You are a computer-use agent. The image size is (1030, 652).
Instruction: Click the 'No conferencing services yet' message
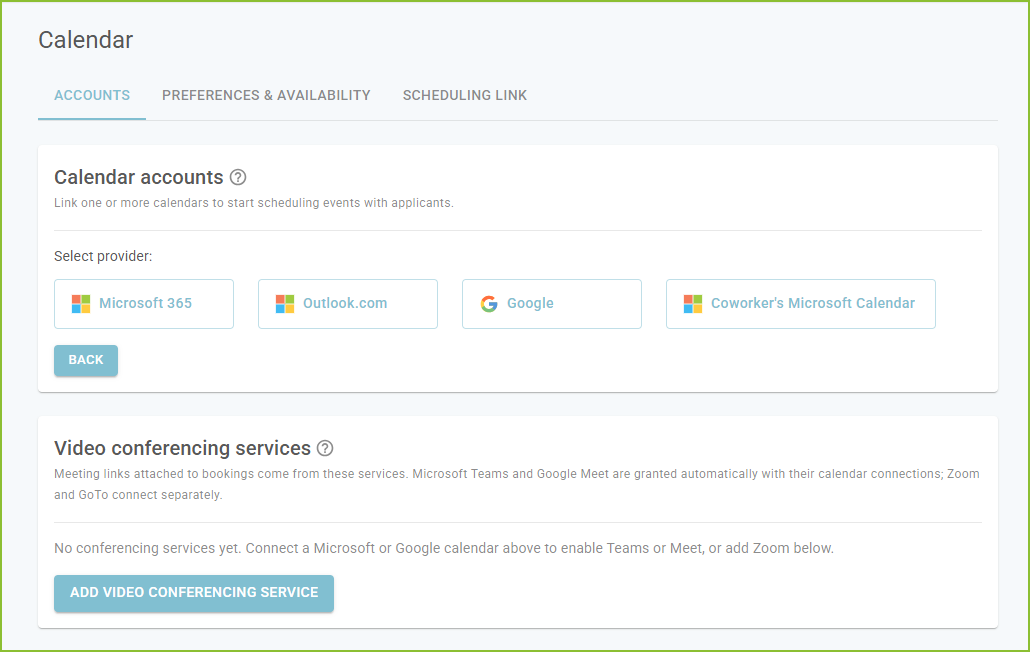[x=444, y=548]
